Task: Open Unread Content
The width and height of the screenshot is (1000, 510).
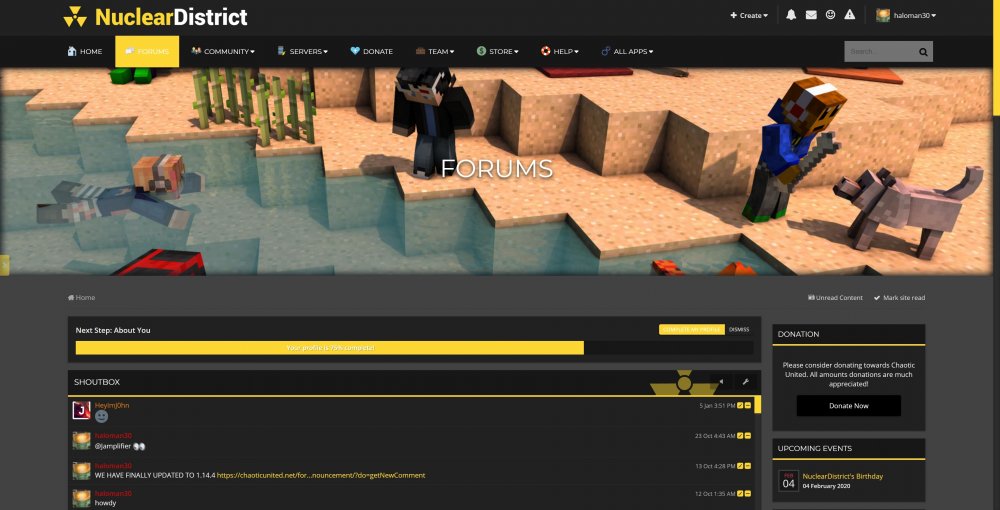Action: pyautogui.click(x=835, y=298)
